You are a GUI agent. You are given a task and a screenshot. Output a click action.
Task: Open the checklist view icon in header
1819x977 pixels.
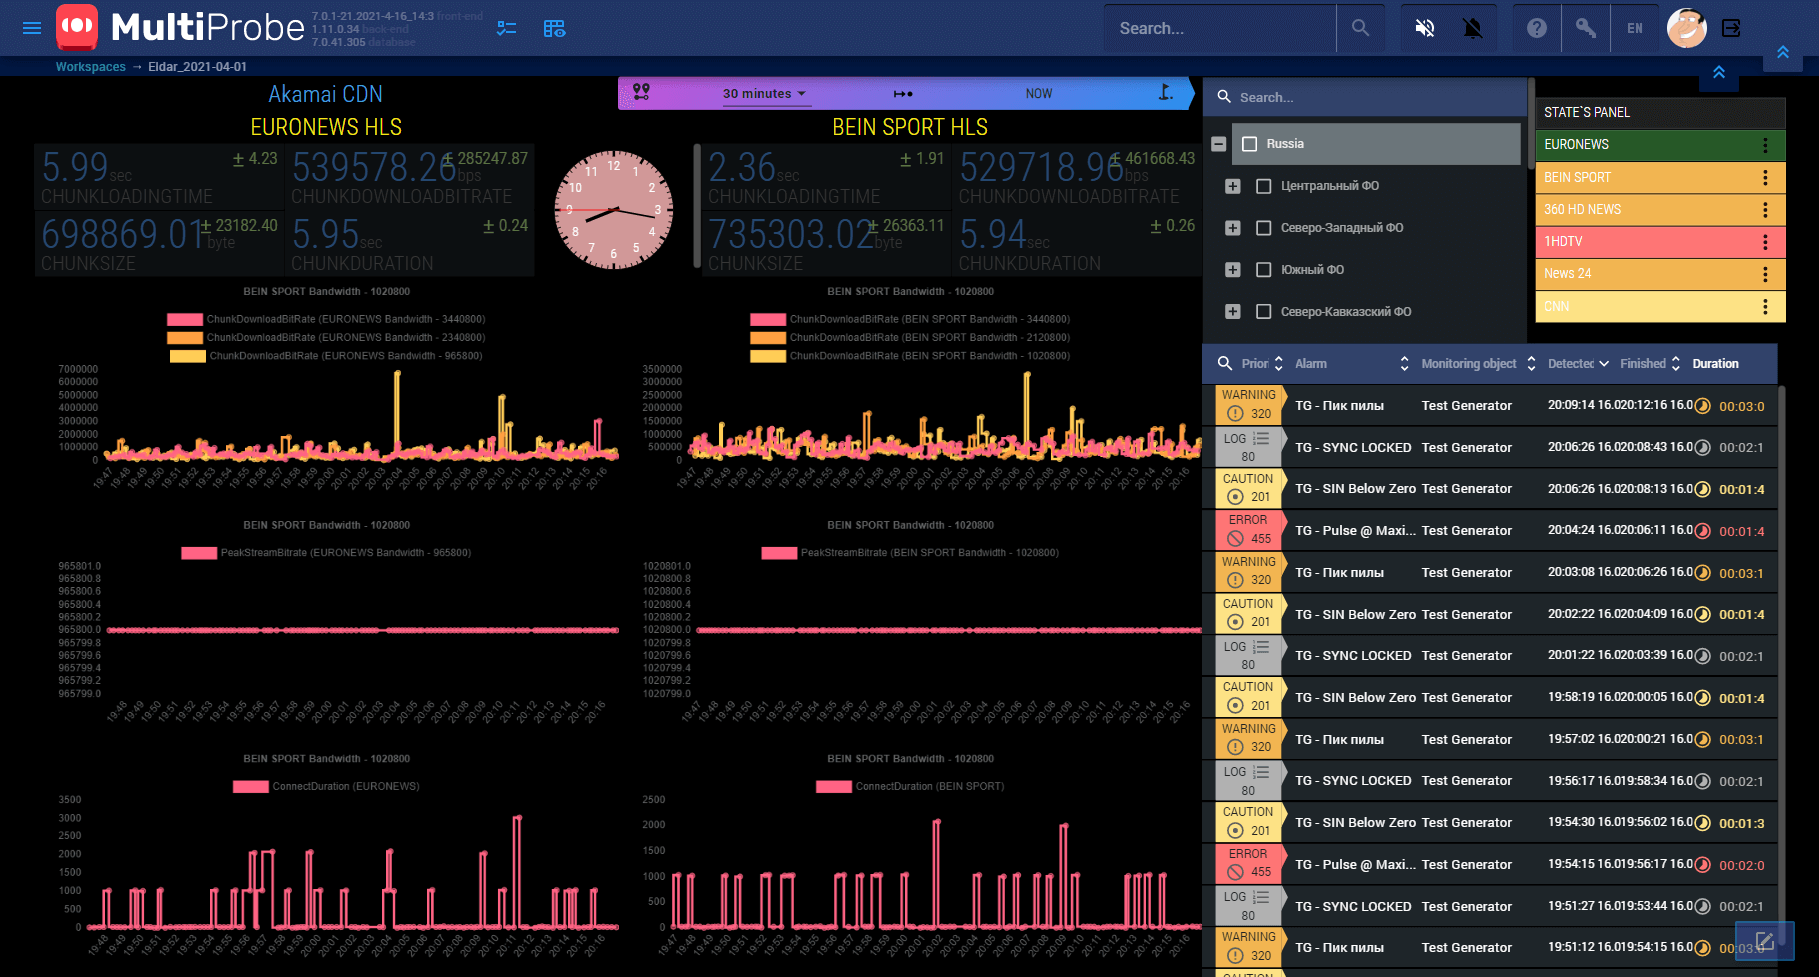click(507, 28)
